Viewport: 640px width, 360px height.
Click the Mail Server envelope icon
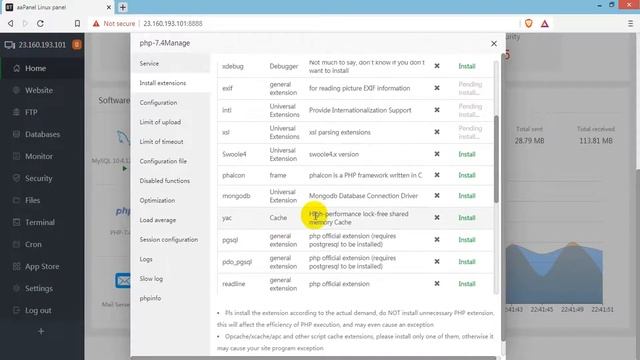point(123,280)
